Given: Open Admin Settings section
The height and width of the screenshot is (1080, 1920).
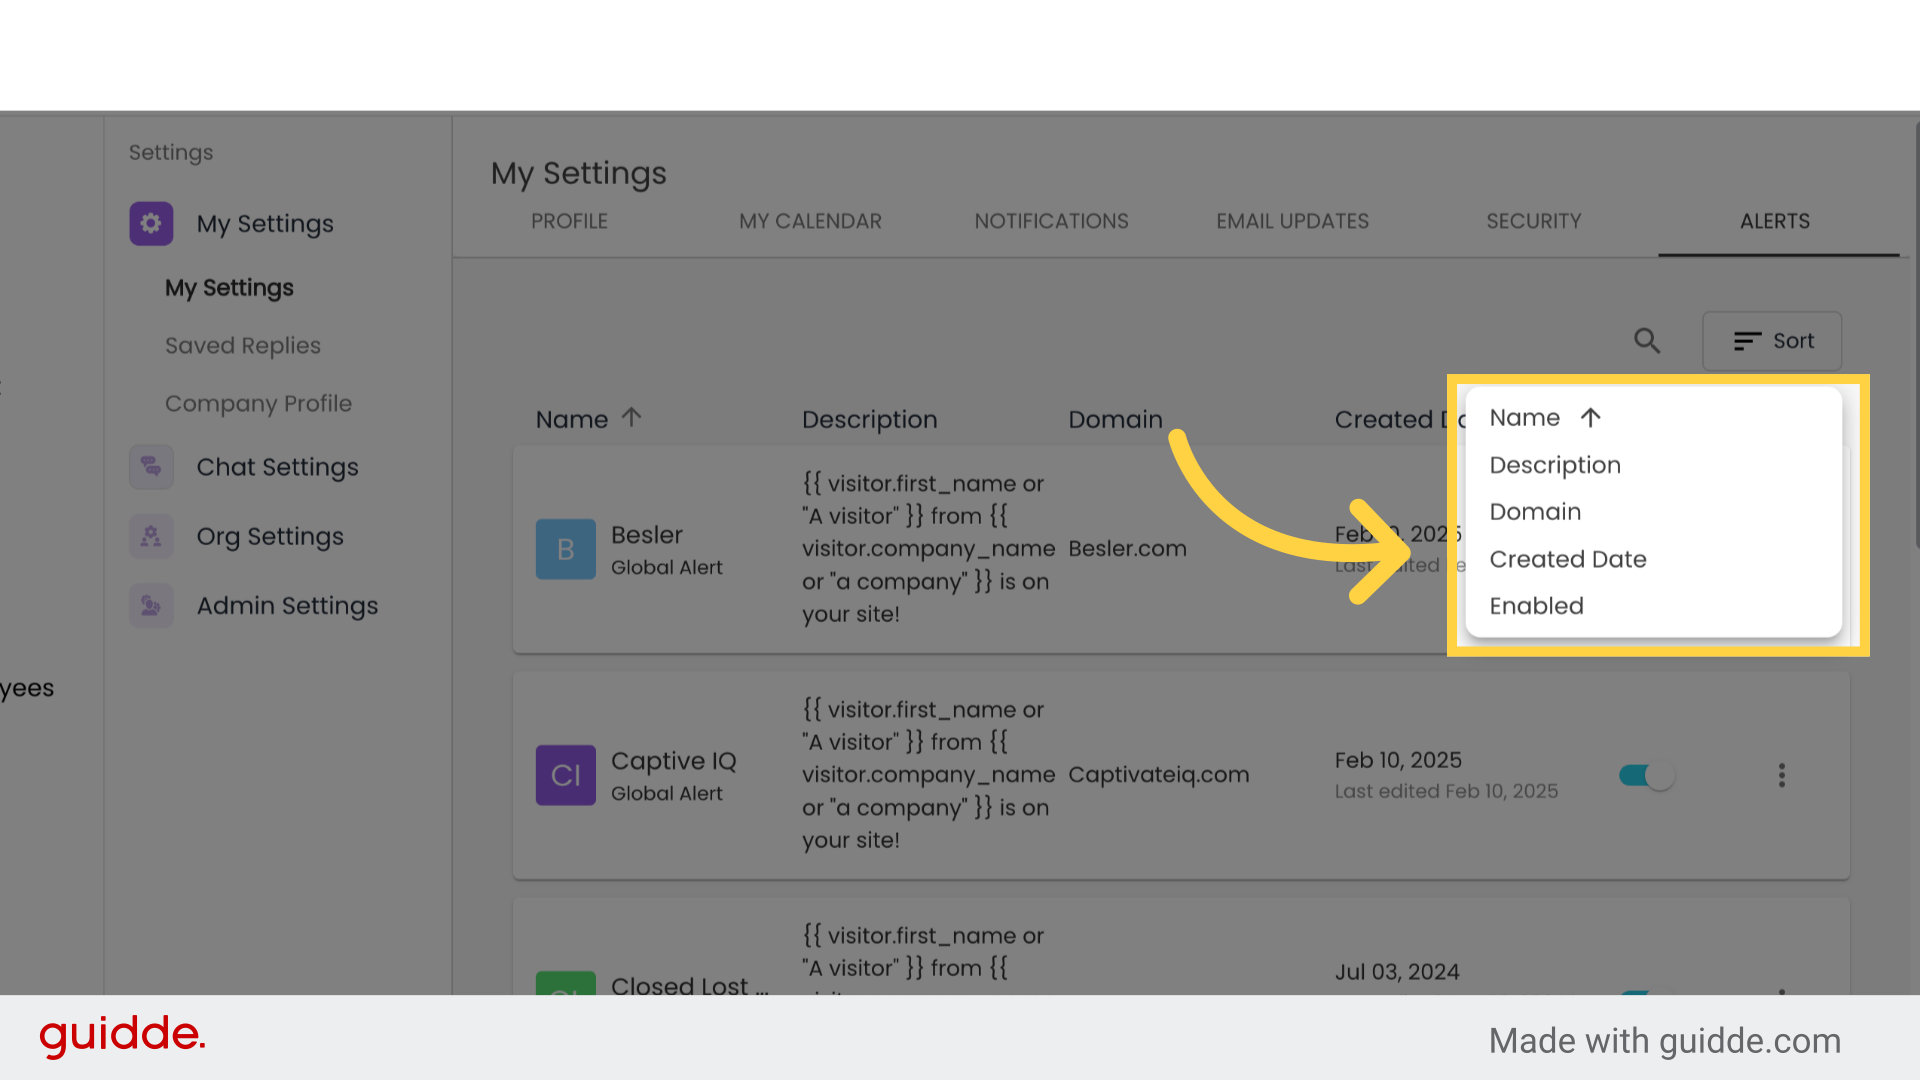Looking at the screenshot, I should tap(287, 606).
